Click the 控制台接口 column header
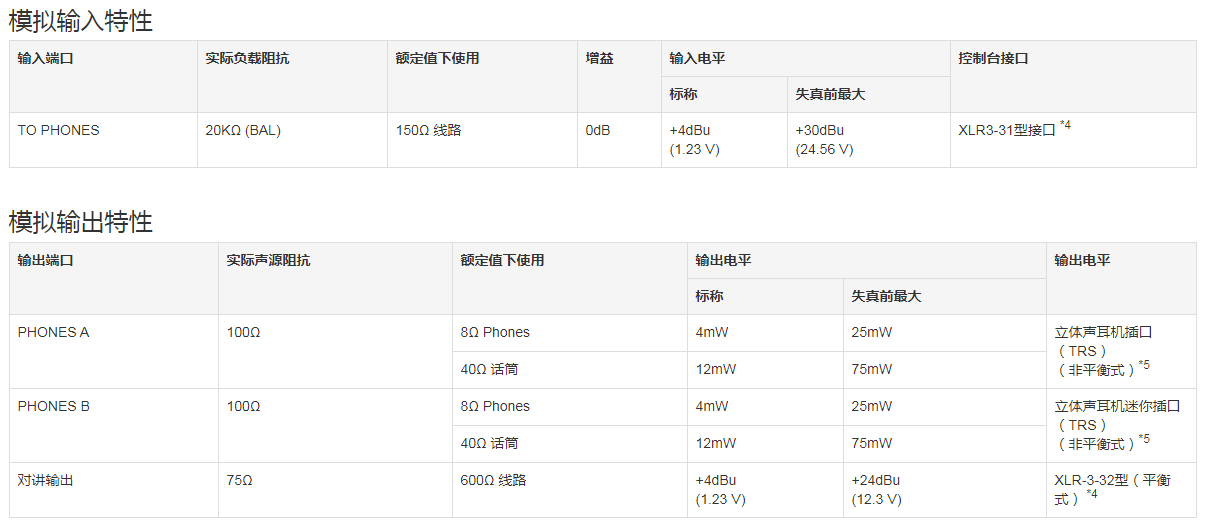The width and height of the screenshot is (1207, 528). coord(993,59)
